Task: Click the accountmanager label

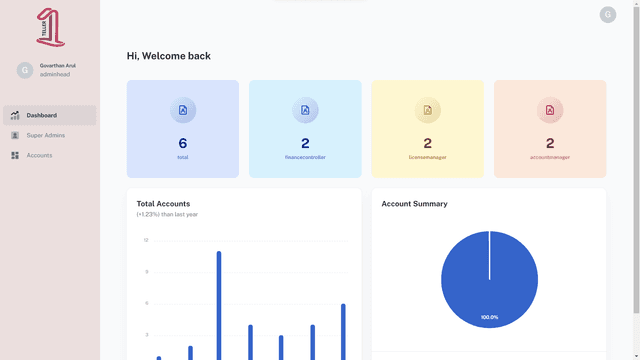Action: (550, 157)
